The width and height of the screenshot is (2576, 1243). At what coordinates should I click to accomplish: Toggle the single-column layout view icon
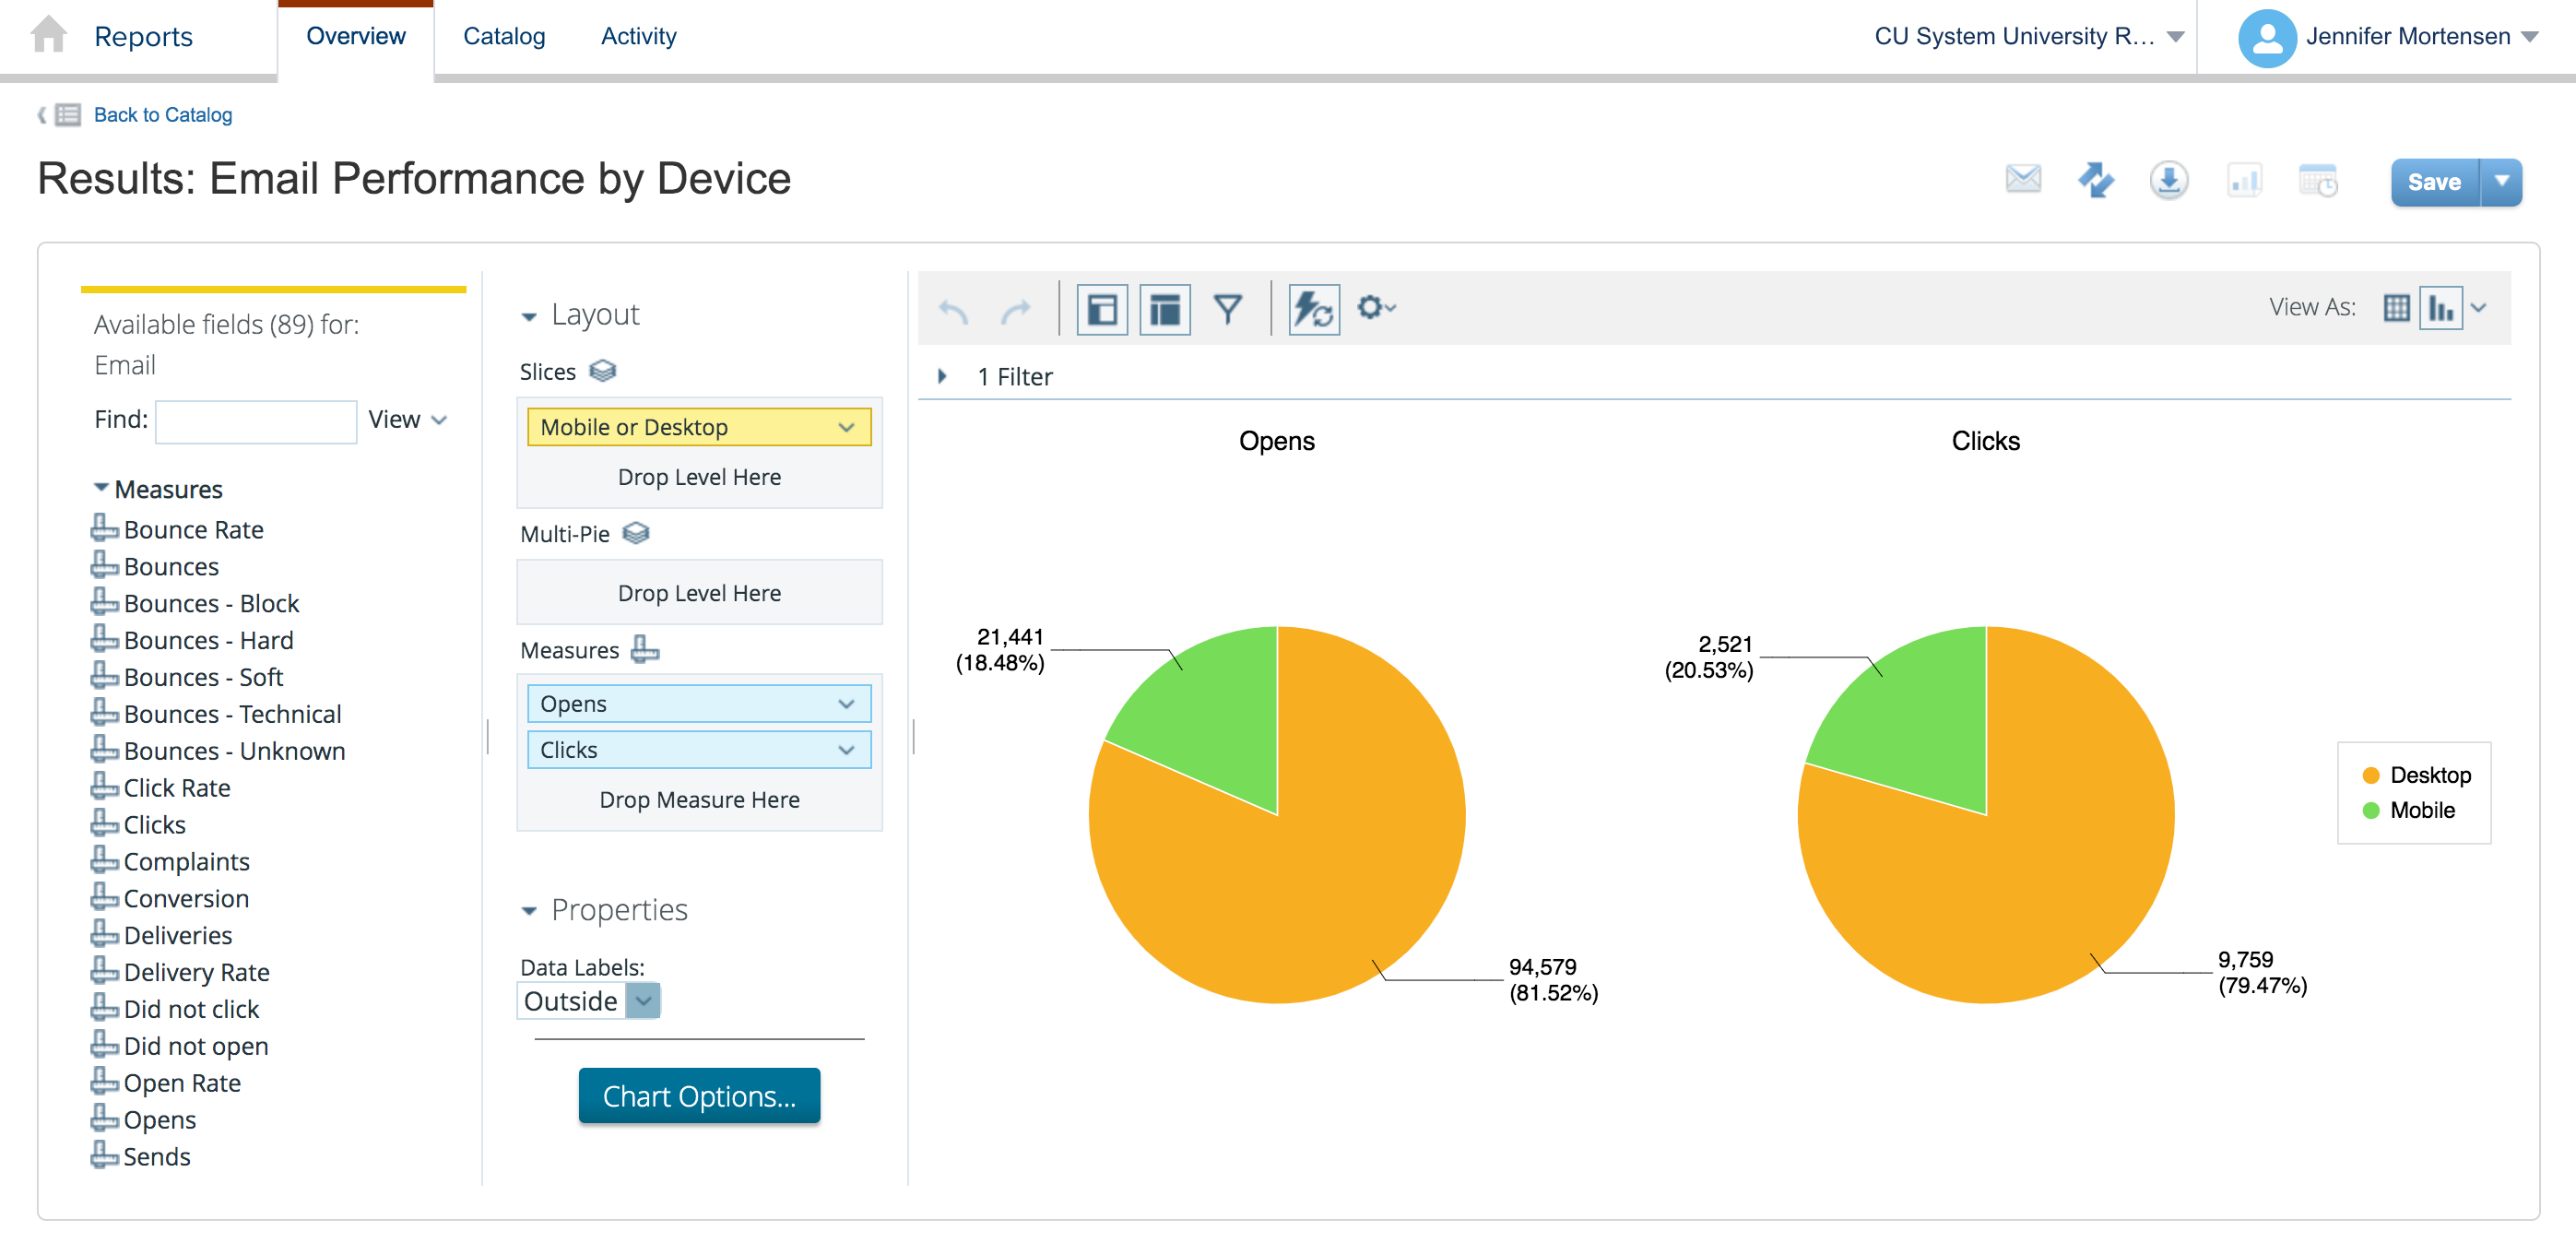point(1101,307)
